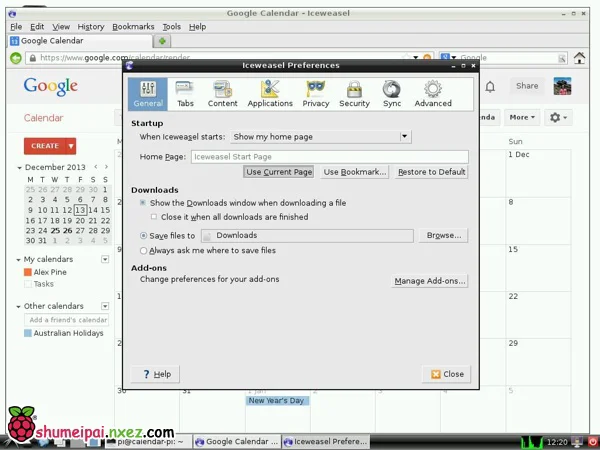Open the File menu

pos(16,27)
